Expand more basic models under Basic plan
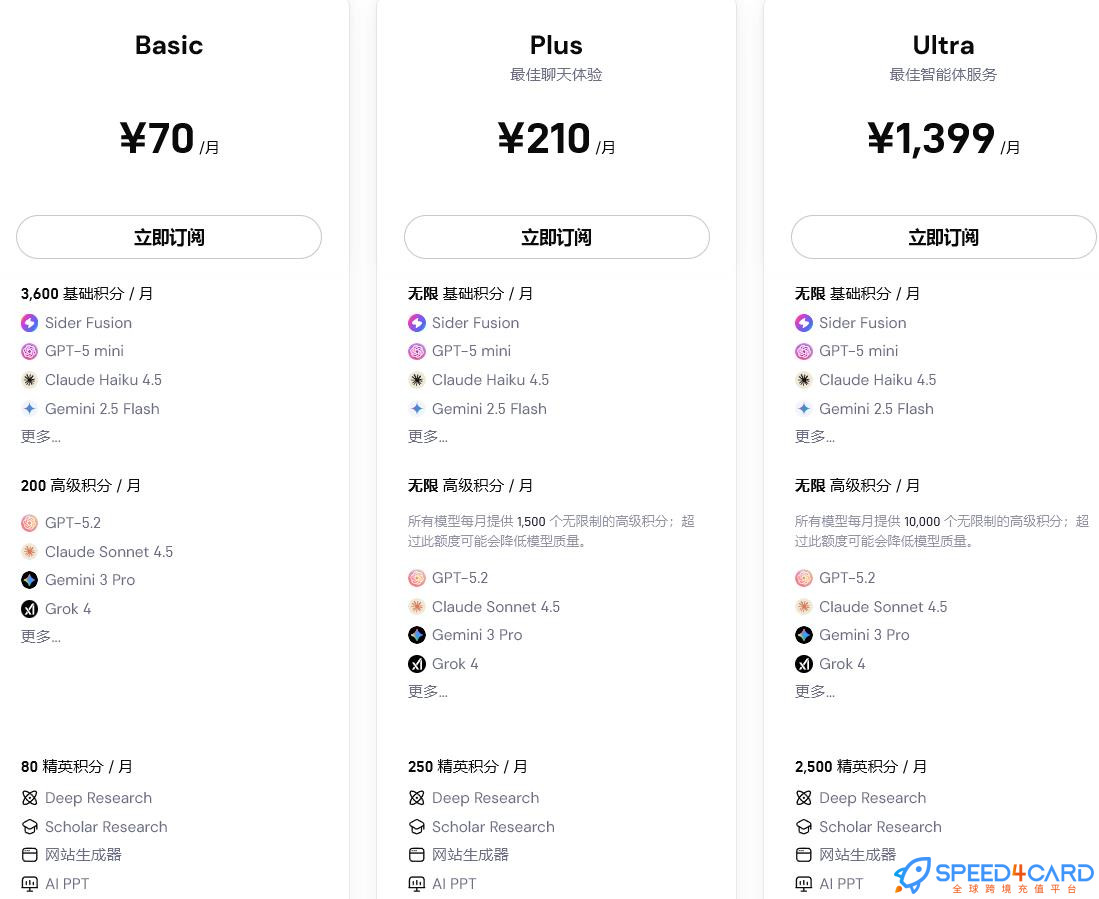The height and width of the screenshot is (899, 1099). (41, 436)
